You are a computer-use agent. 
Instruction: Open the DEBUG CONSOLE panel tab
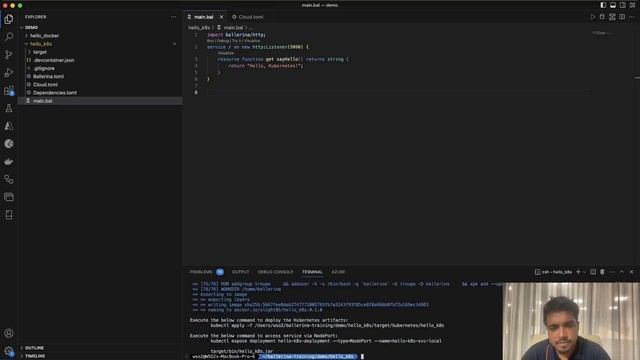[275, 272]
